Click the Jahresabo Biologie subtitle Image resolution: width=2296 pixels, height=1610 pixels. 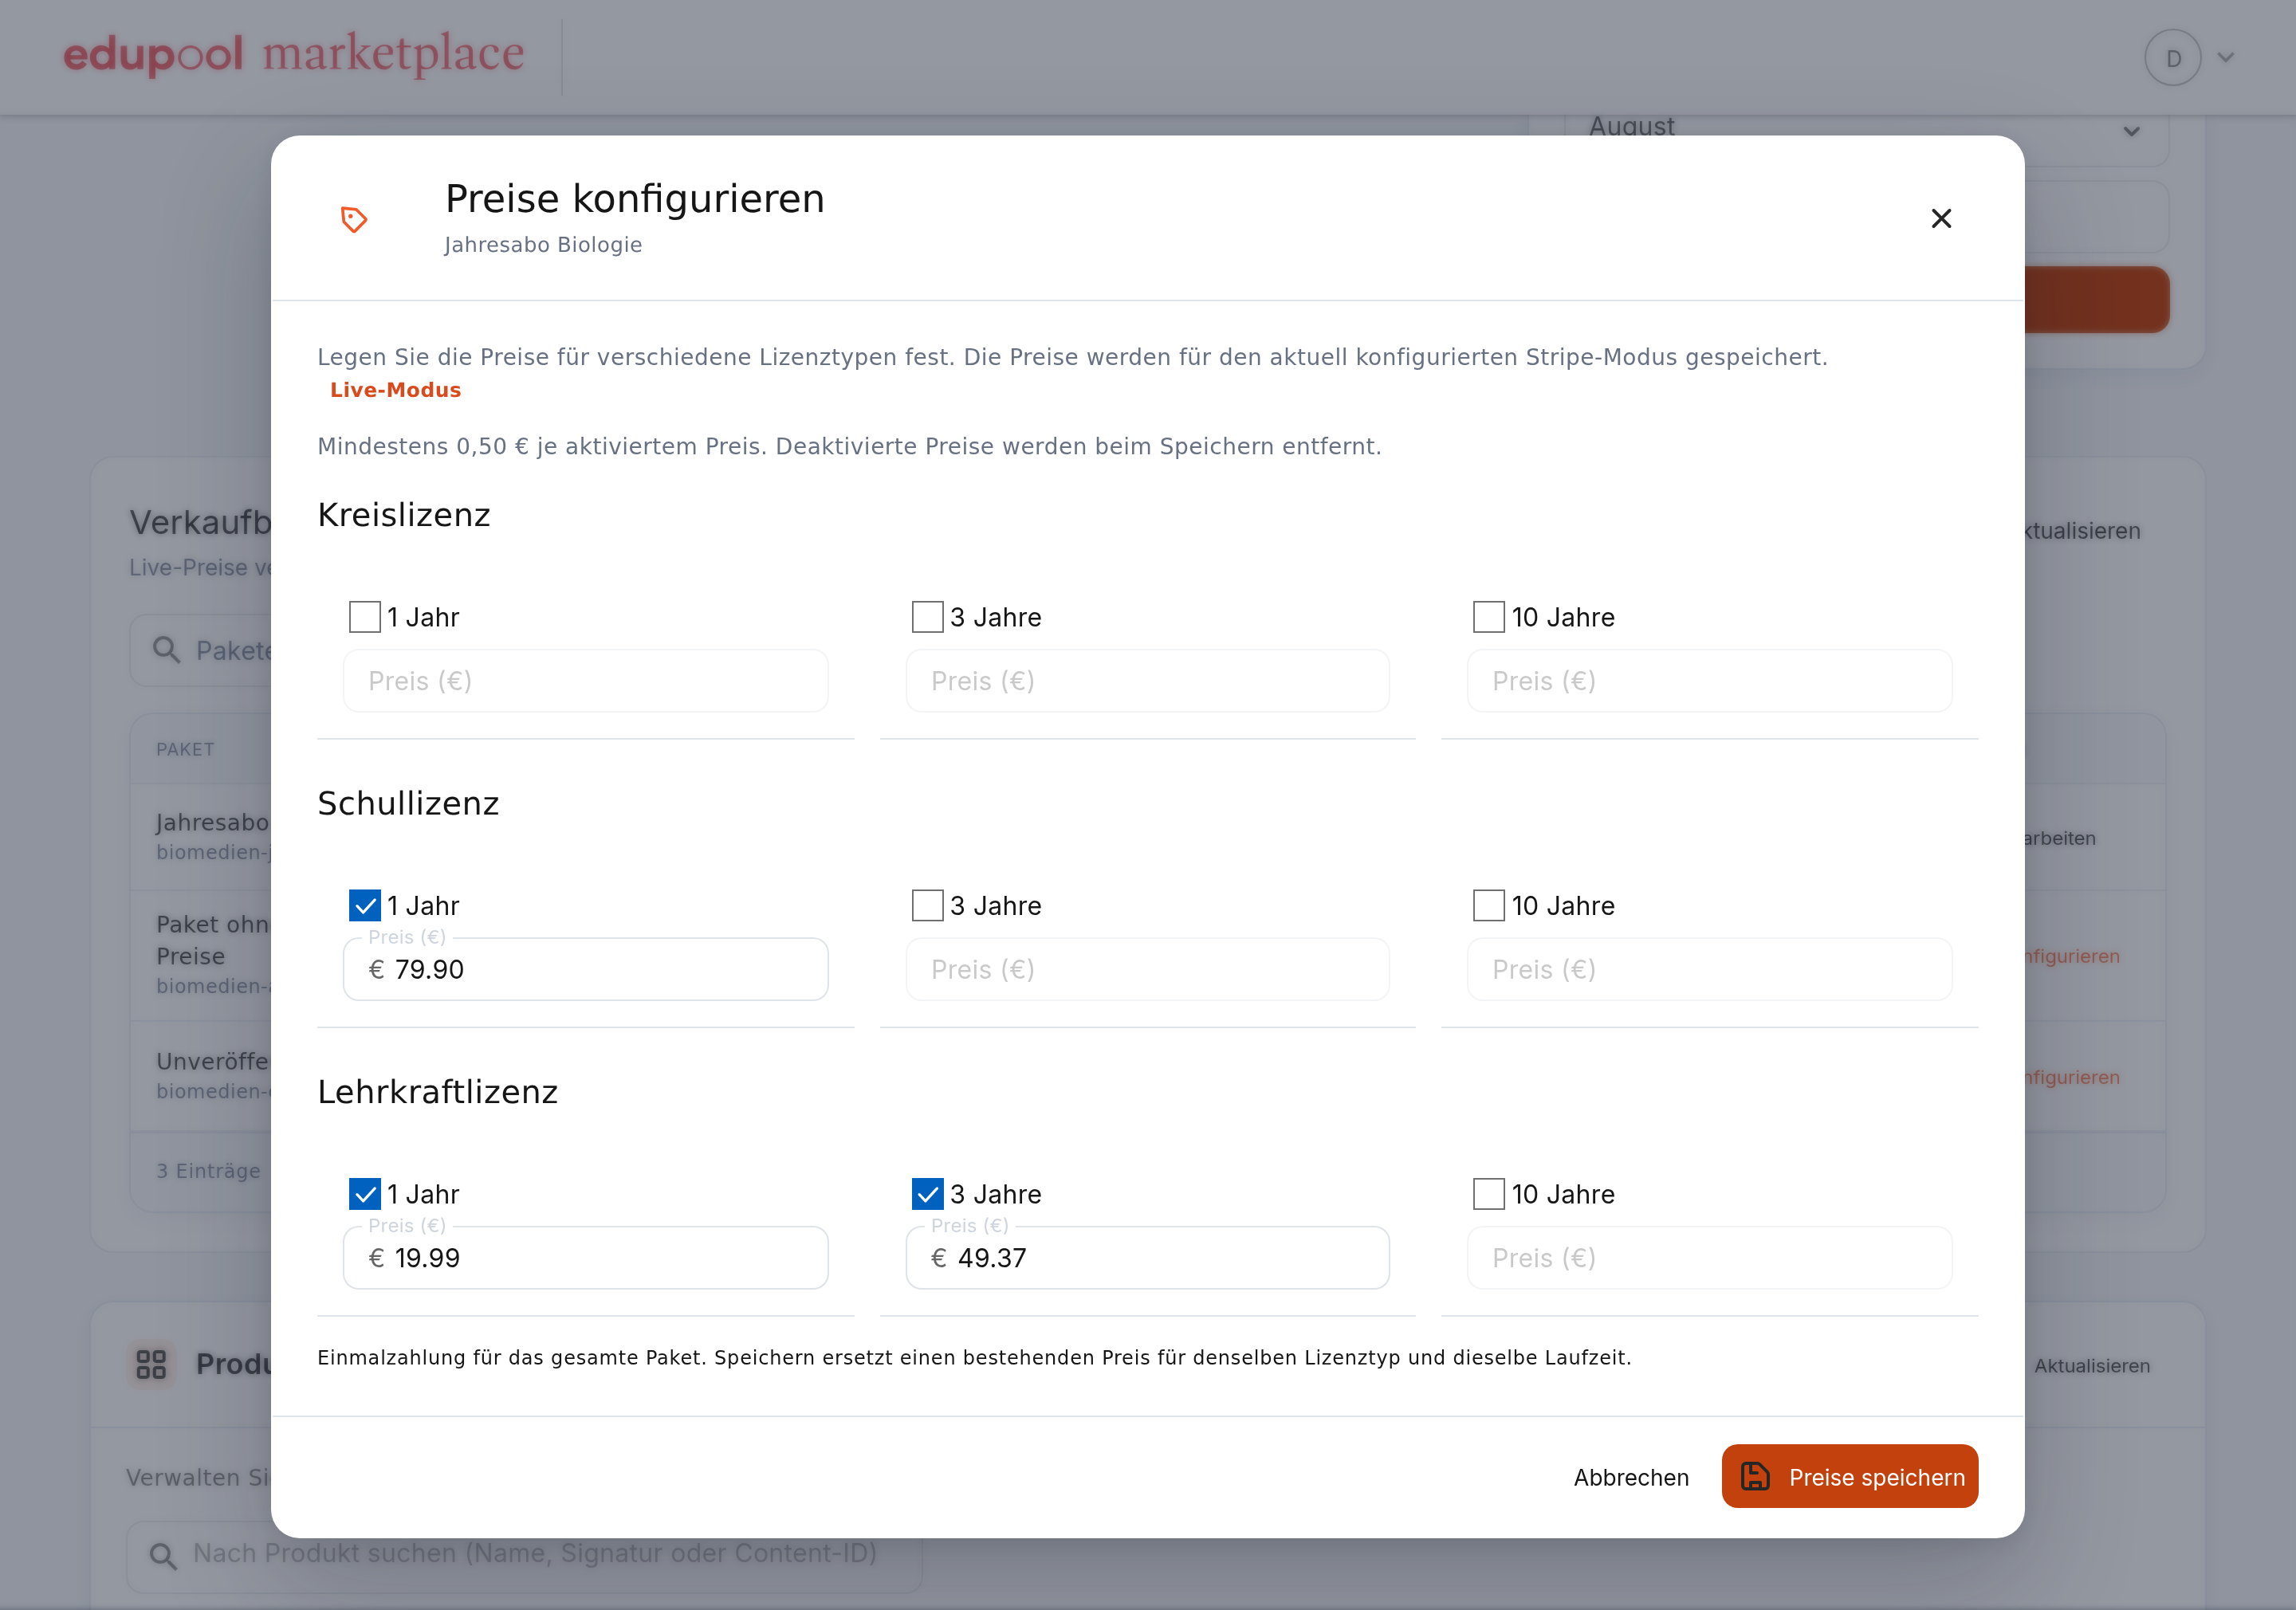click(543, 245)
